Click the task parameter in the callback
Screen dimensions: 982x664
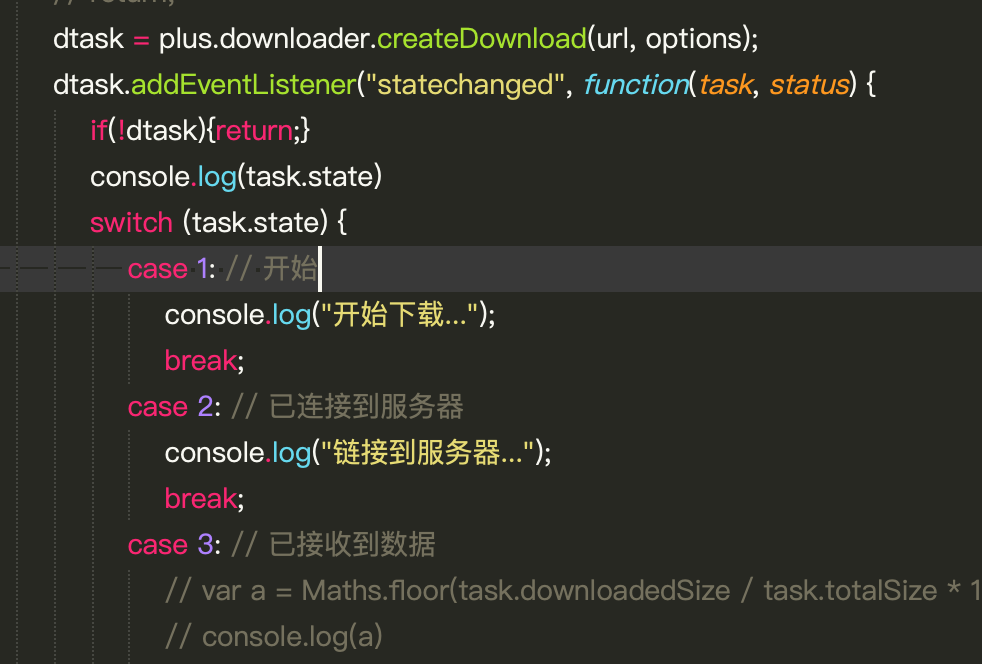[x=725, y=85]
